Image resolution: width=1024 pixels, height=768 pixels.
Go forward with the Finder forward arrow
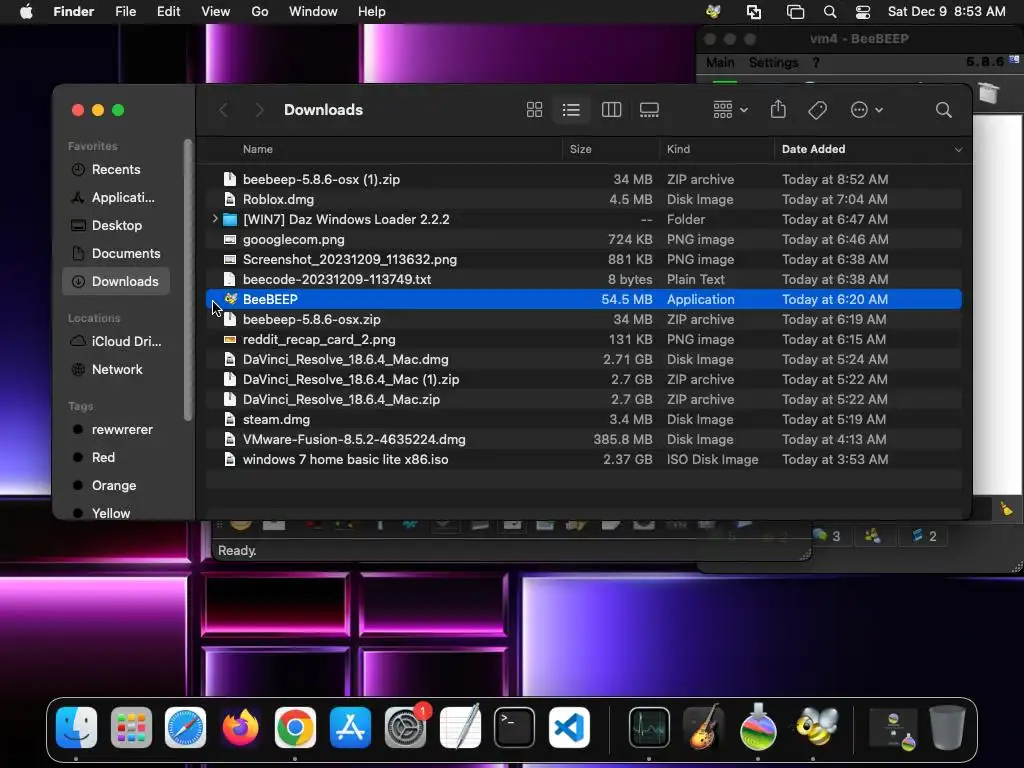259,110
